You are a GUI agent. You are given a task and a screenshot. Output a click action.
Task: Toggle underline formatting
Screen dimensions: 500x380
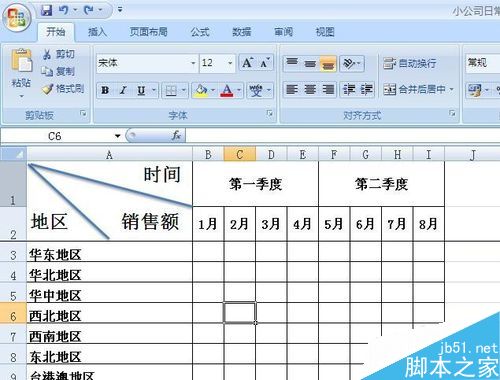pos(141,90)
